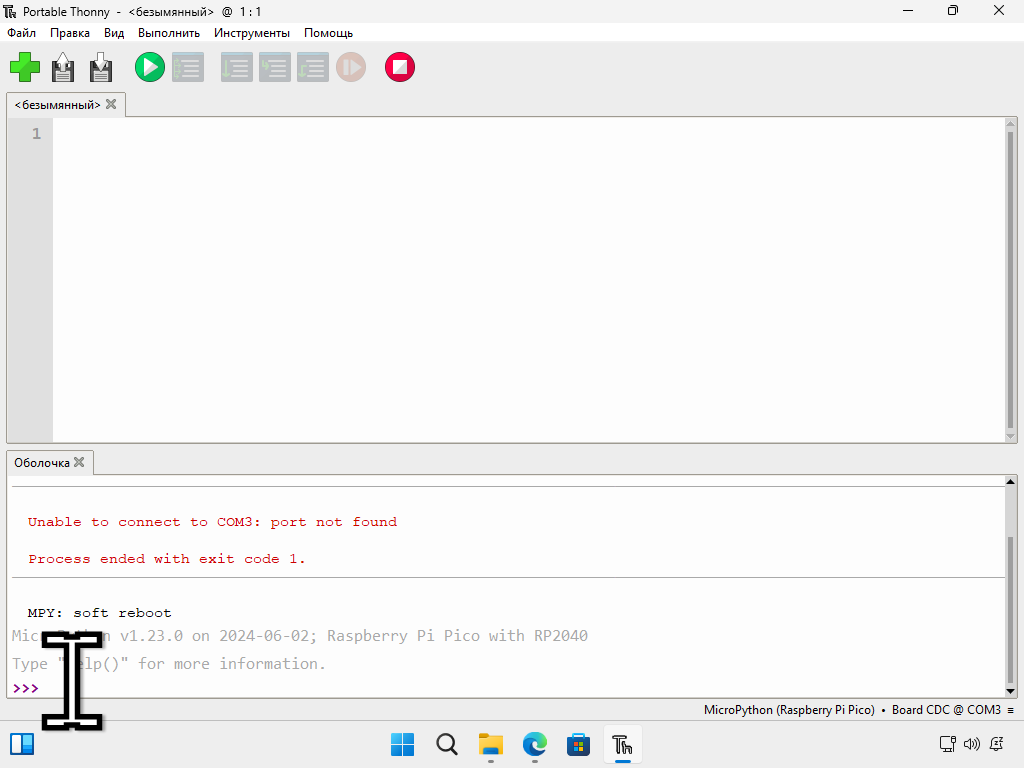The image size is (1024, 768).
Task: Click the Step into toolbar icon
Action: coord(275,67)
